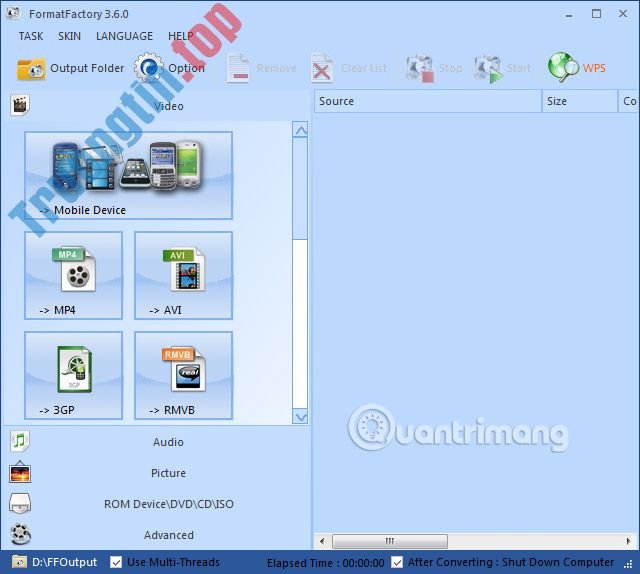This screenshot has width=640, height=574.
Task: Select the 3GP conversion tile
Action: 73,376
